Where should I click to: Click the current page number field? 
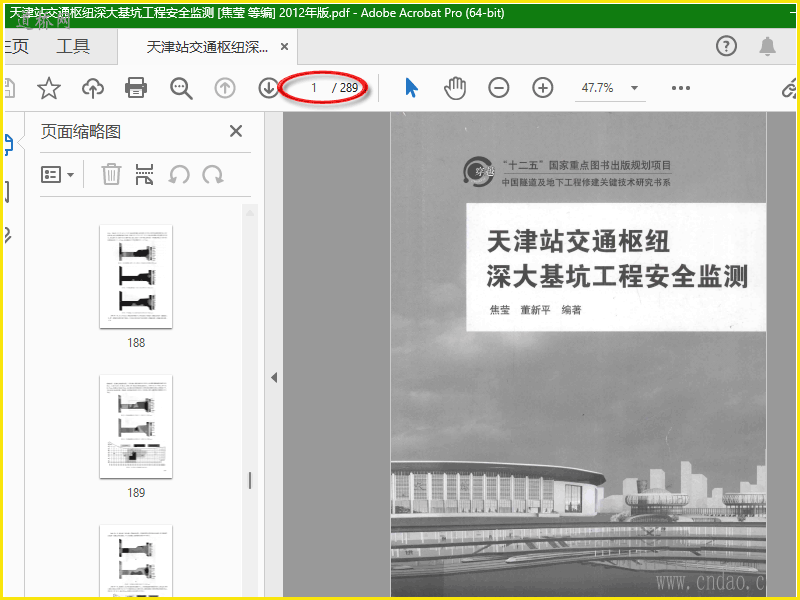tap(313, 88)
